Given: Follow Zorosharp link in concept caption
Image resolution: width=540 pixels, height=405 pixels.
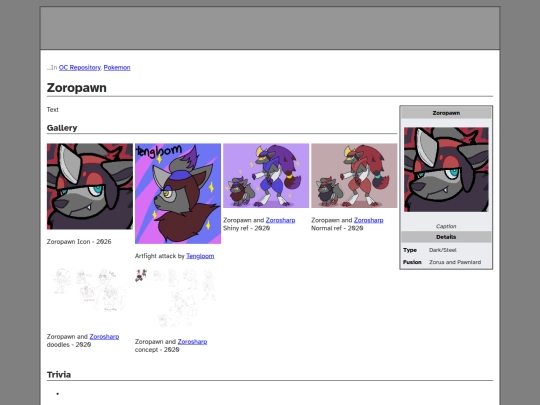Looking at the screenshot, I should point(192,342).
